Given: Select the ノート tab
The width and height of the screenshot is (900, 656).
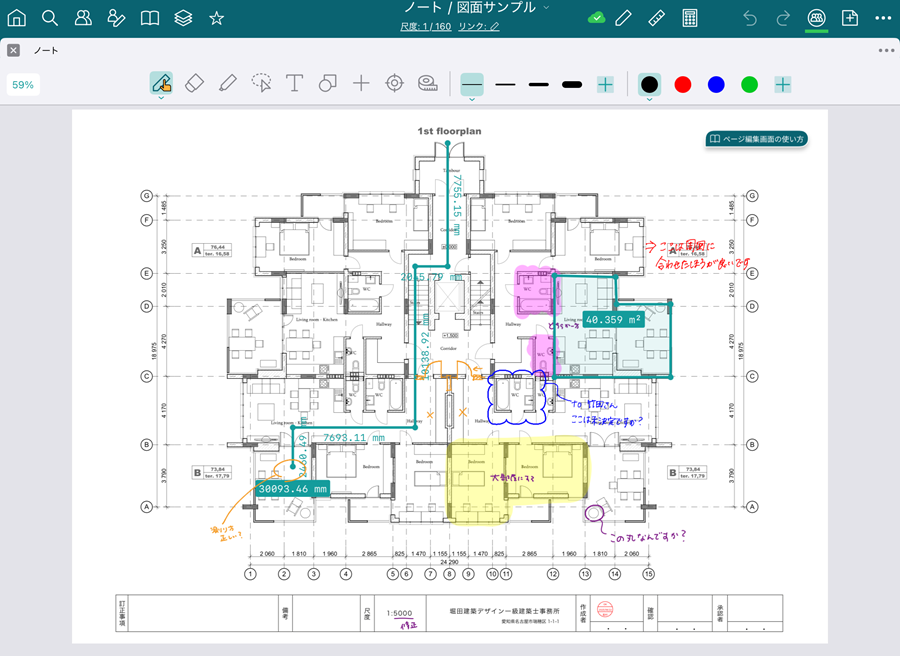Looking at the screenshot, I should (45, 50).
